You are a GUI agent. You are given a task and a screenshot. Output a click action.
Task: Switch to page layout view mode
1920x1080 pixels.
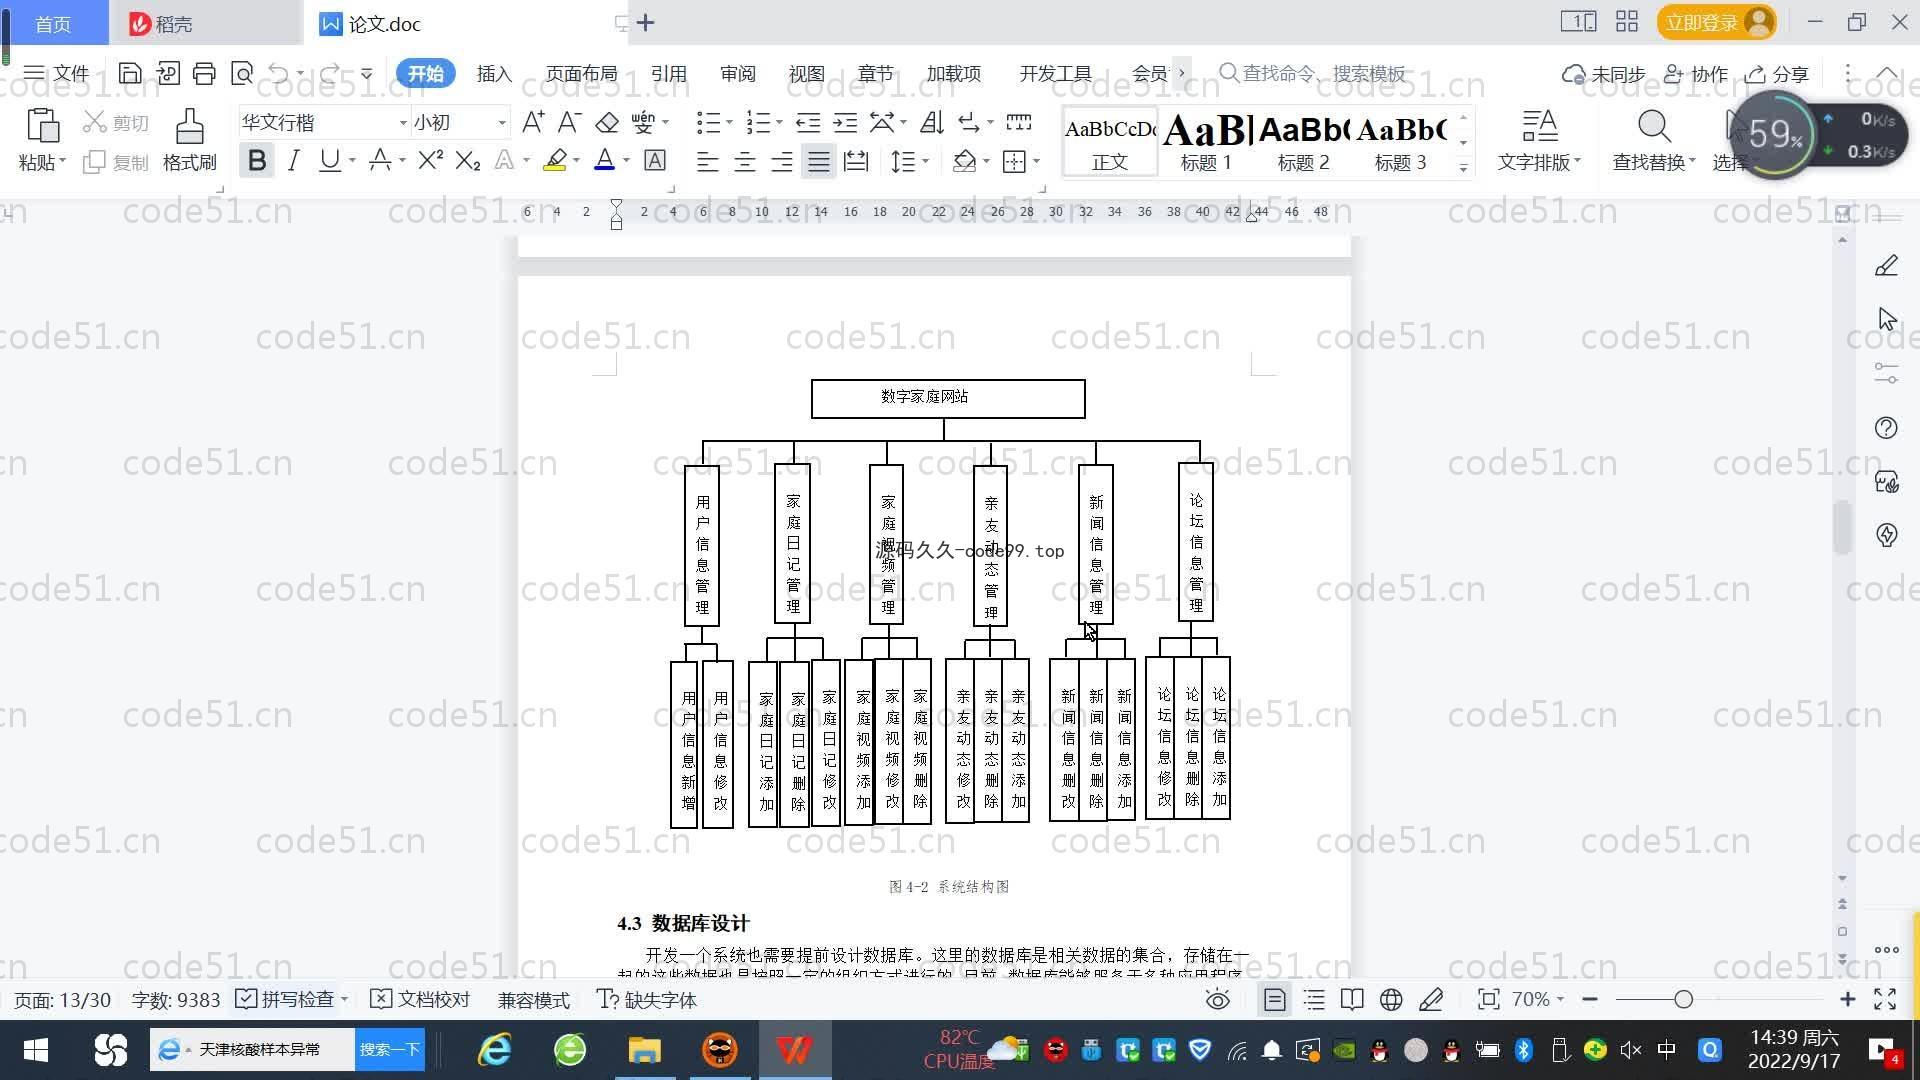1274,1000
